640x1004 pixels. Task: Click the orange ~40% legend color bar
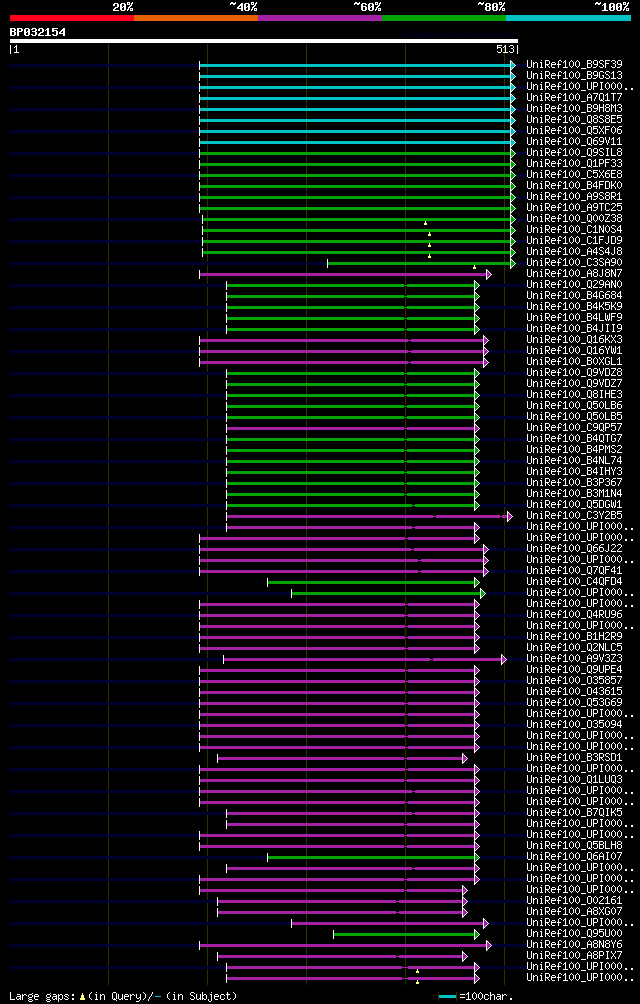196,18
